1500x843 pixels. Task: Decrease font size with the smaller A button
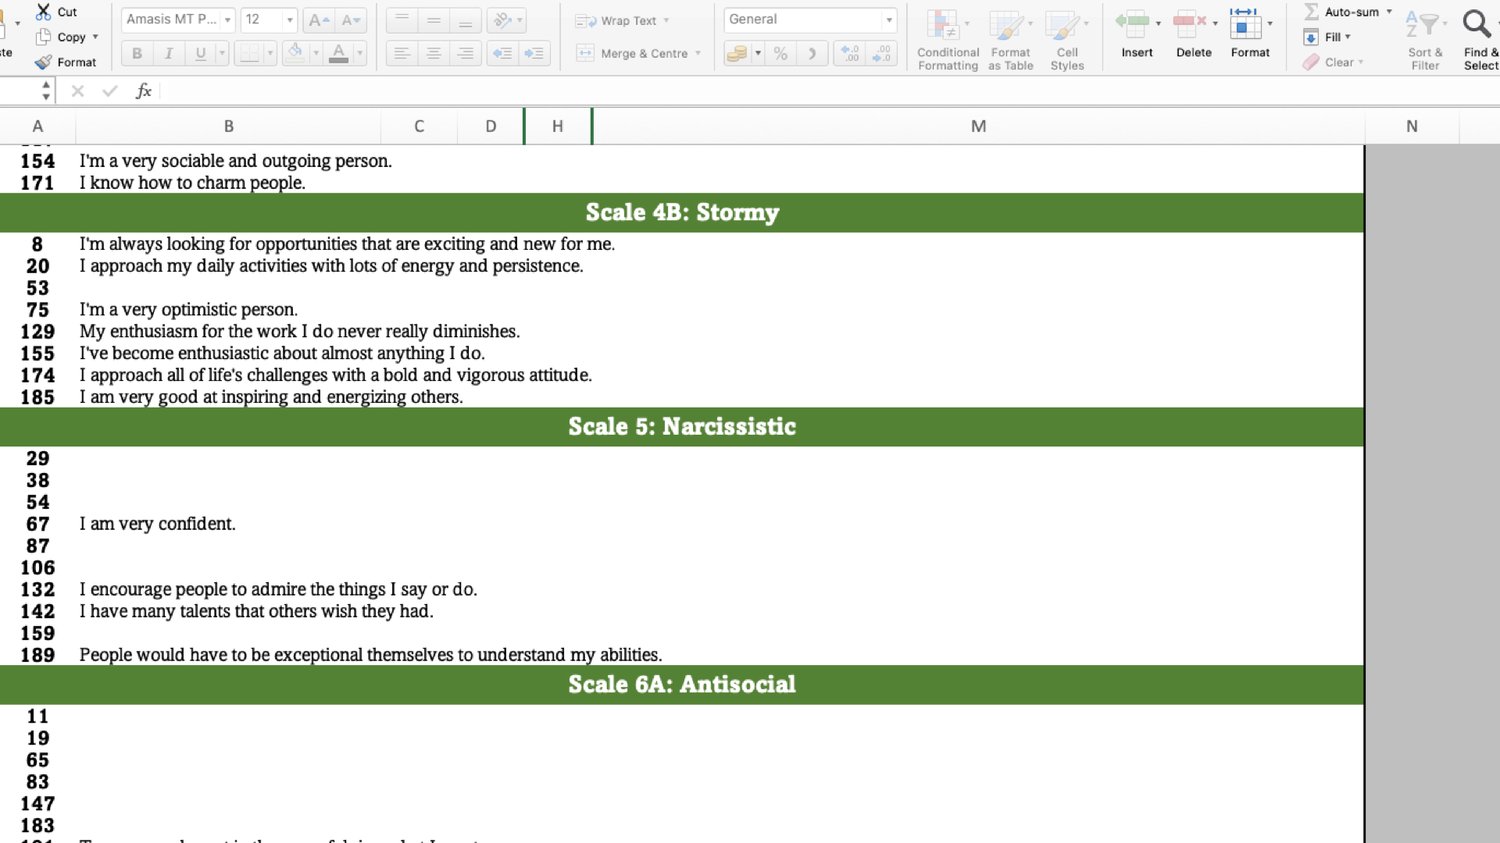[351, 20]
